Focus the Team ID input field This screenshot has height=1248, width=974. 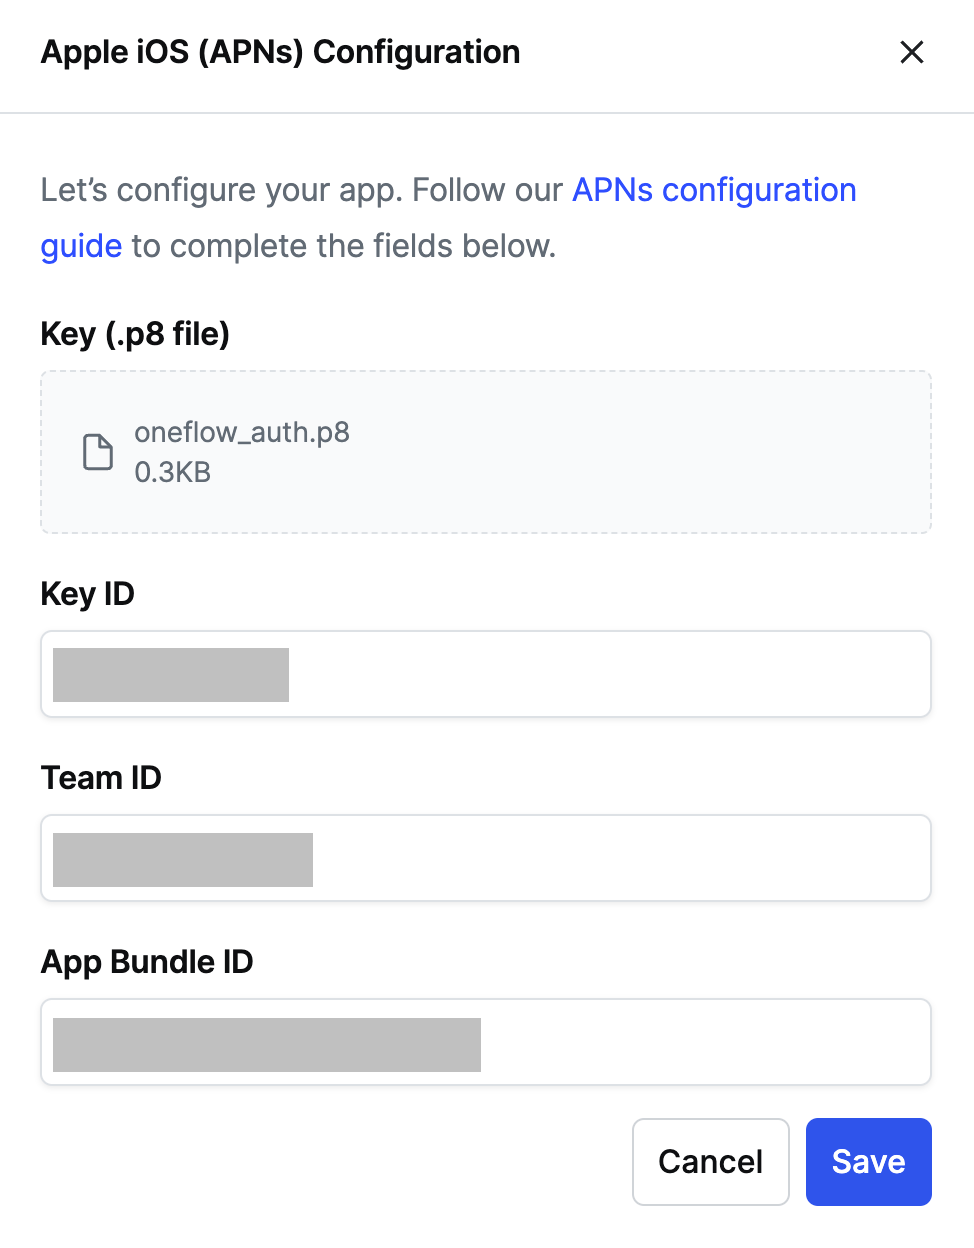click(486, 858)
